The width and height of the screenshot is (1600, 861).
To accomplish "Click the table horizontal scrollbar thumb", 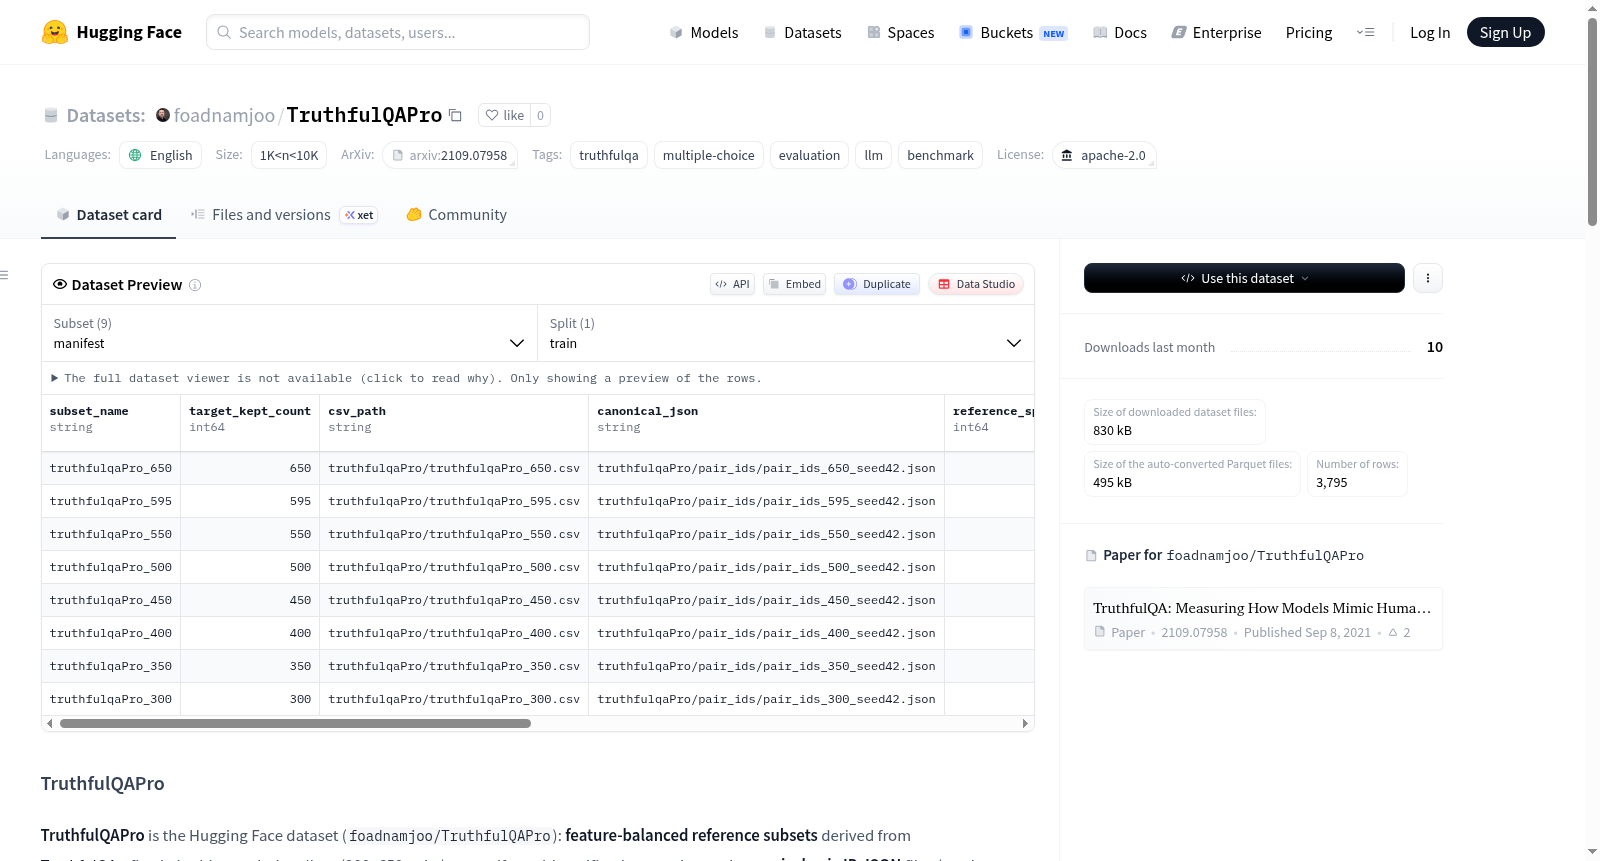I will [x=295, y=723].
